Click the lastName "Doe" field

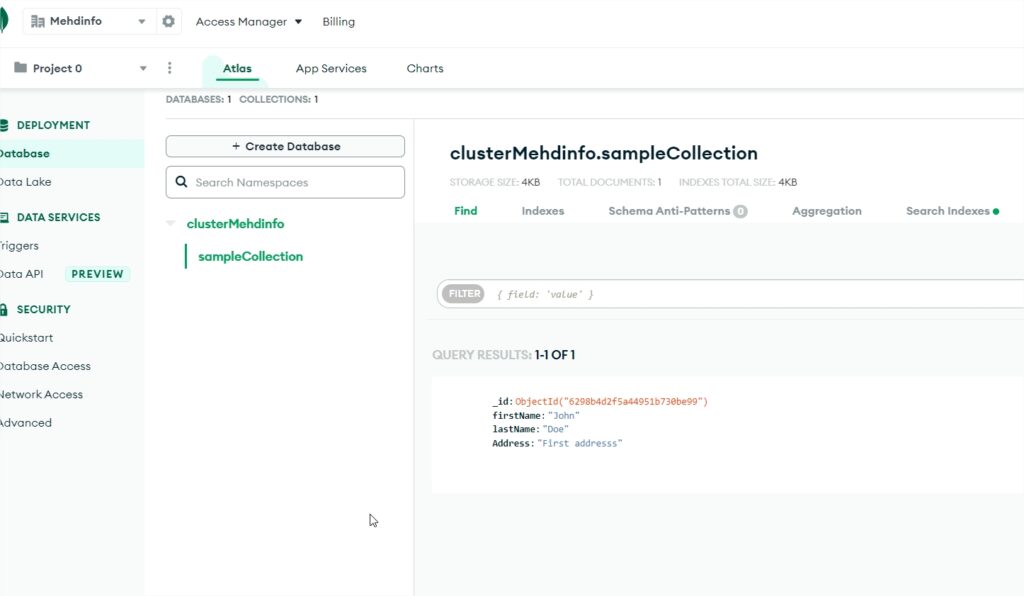tap(530, 430)
